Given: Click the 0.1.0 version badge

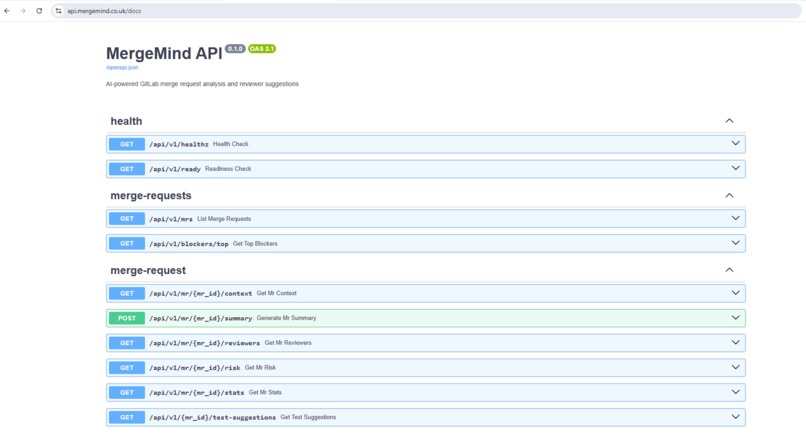Looking at the screenshot, I should [235, 49].
